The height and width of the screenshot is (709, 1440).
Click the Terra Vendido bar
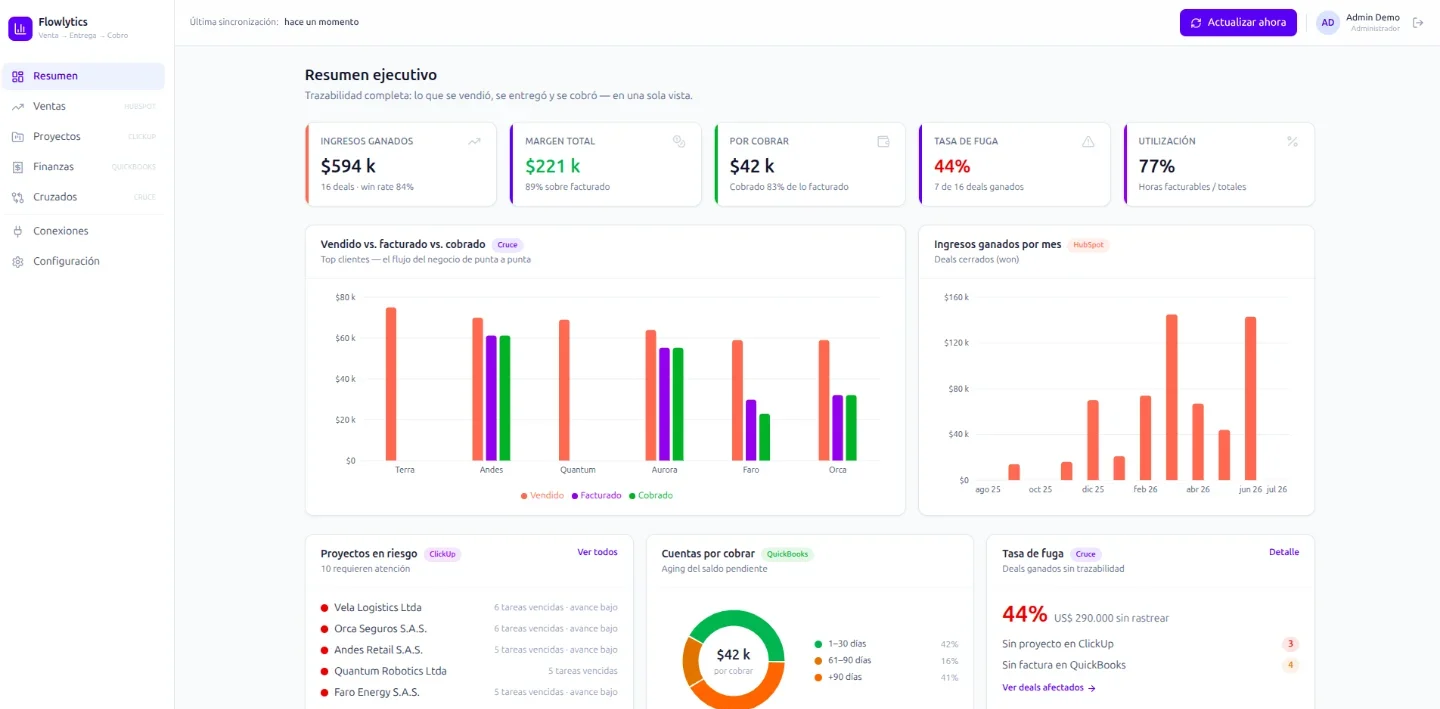[x=391, y=384]
